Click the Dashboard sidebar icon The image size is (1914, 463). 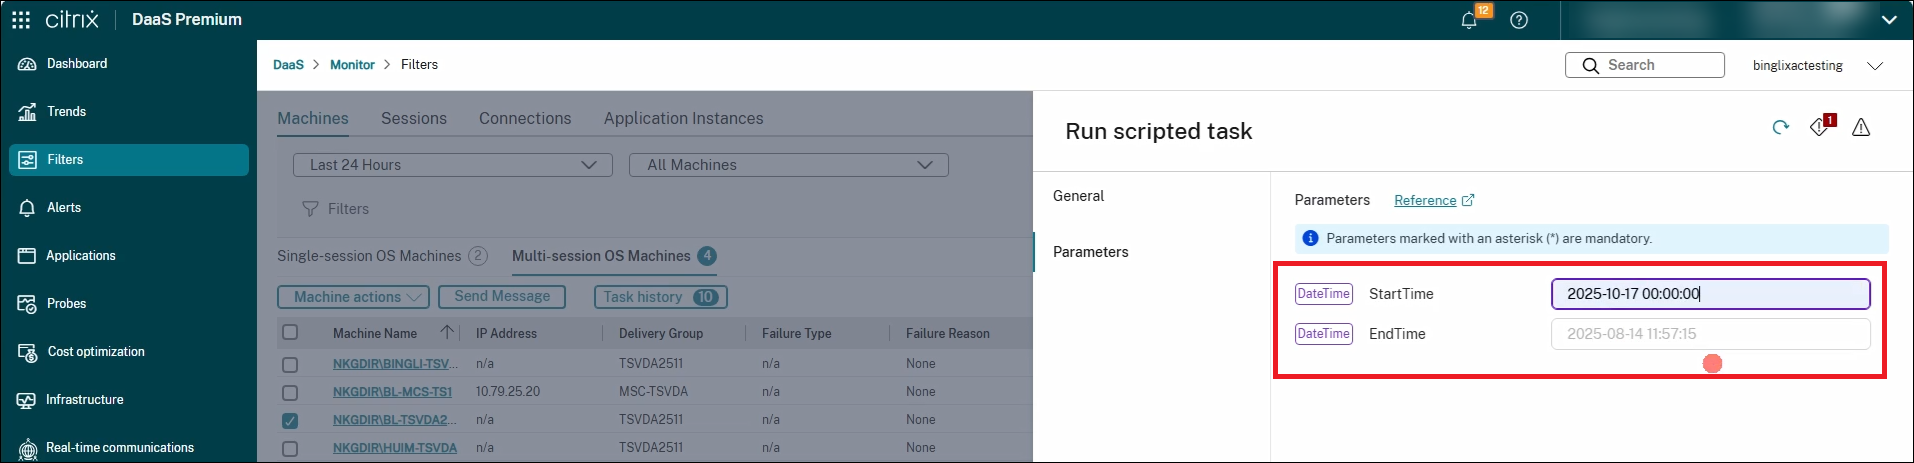tap(27, 64)
